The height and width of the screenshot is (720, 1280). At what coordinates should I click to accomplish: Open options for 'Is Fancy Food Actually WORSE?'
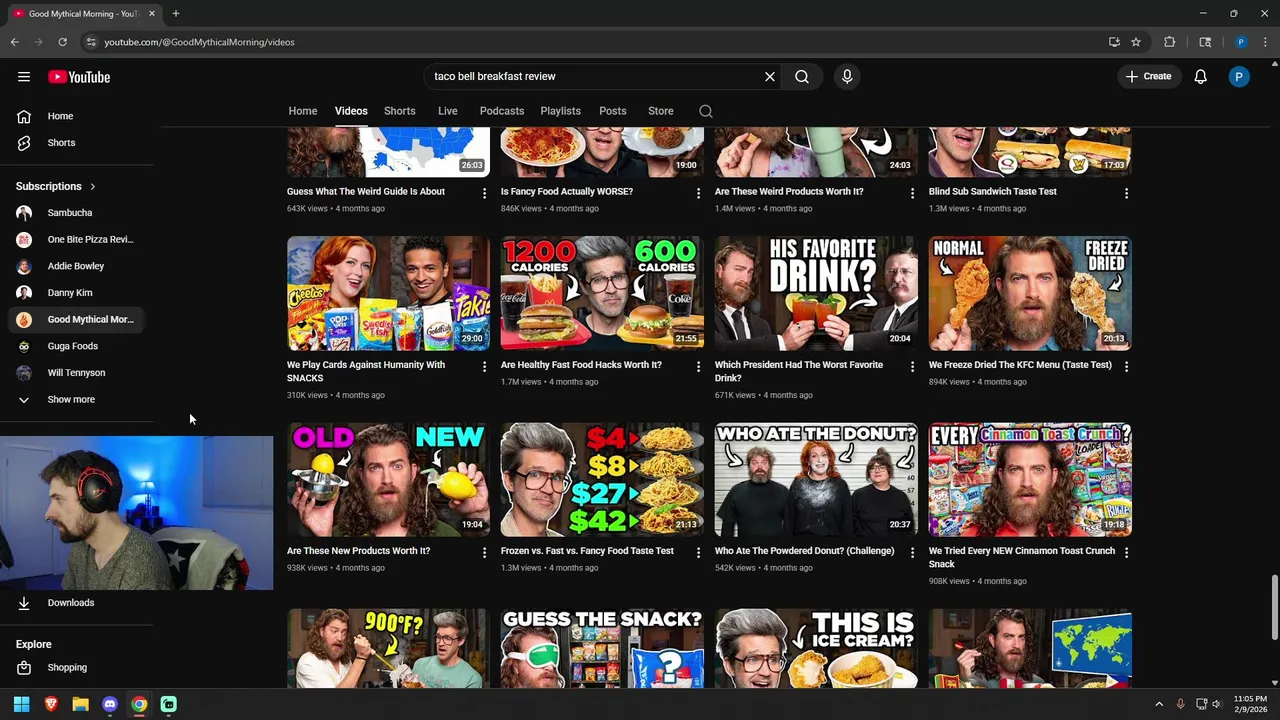(x=698, y=193)
